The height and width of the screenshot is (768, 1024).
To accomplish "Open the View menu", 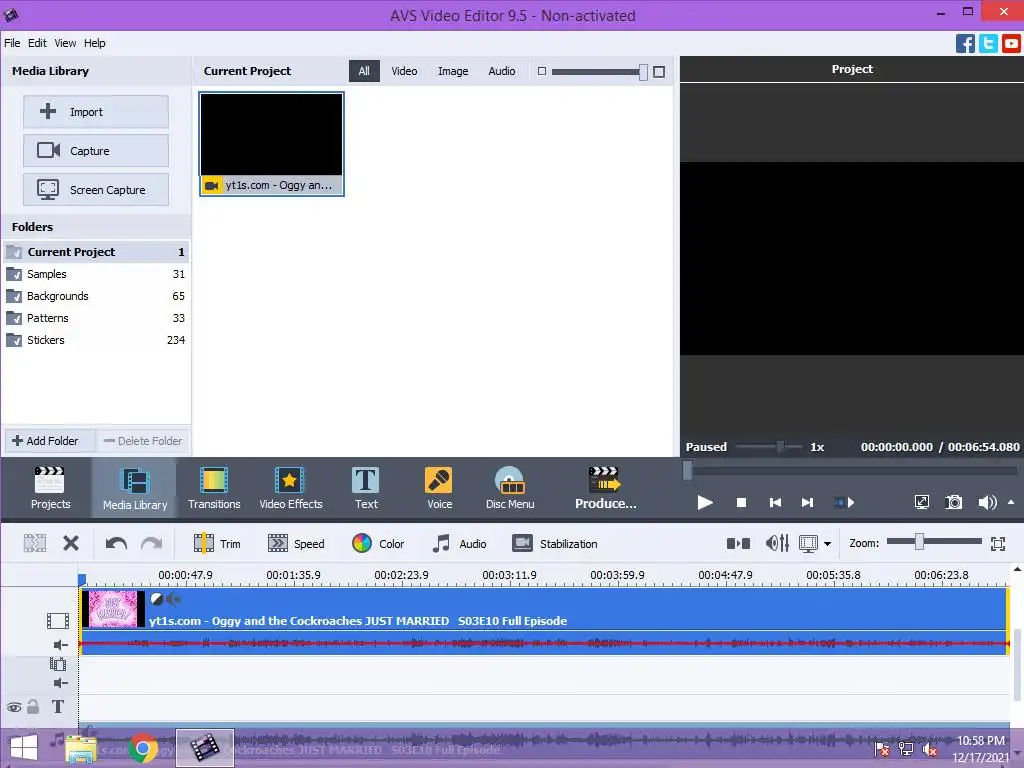I will (65, 43).
